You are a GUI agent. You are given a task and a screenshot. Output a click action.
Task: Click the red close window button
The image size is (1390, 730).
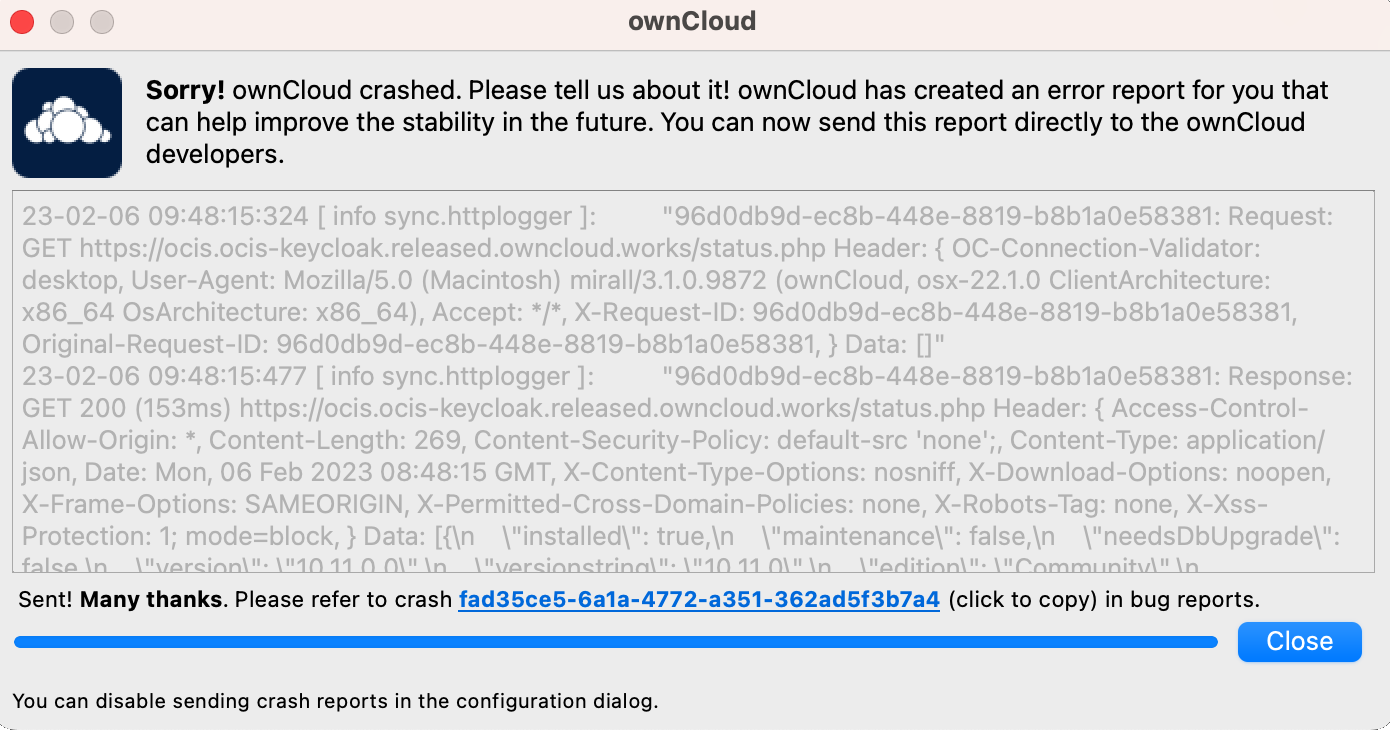(x=21, y=20)
